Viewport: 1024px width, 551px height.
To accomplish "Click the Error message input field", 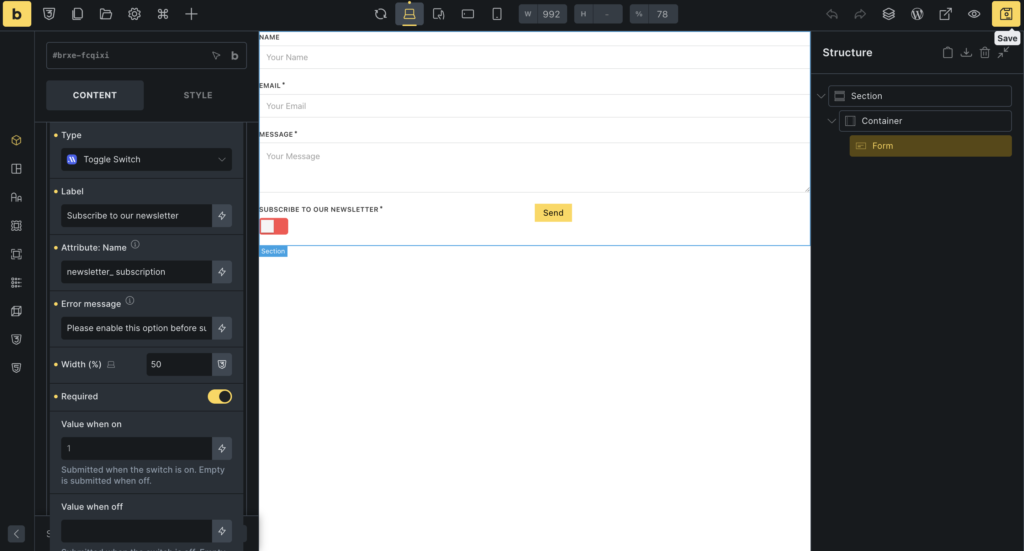I will click(x=136, y=328).
